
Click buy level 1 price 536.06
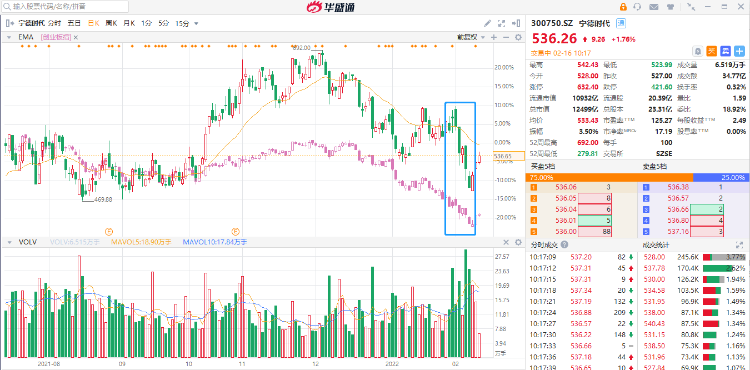click(565, 188)
